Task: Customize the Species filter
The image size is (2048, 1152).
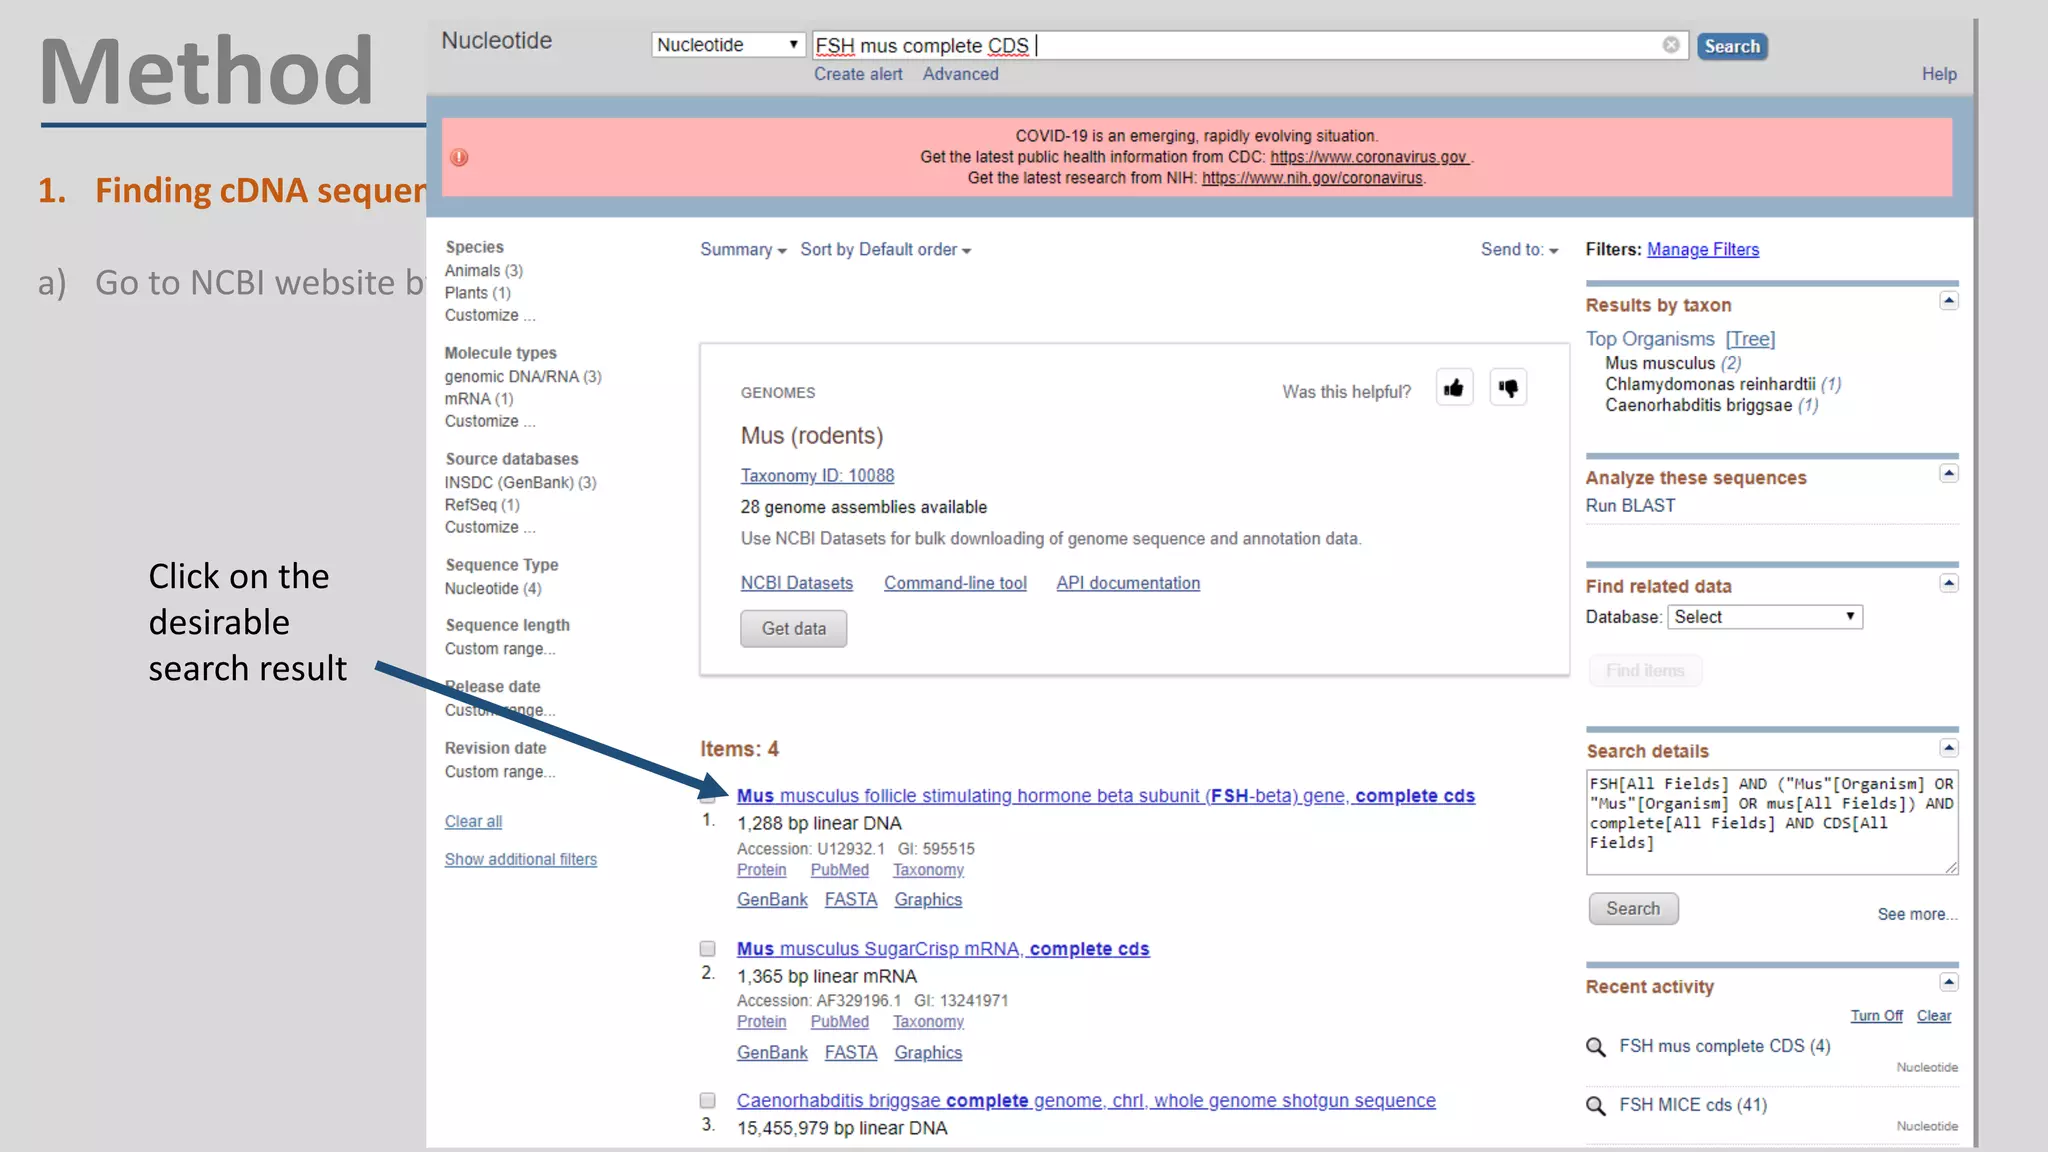Action: coord(490,315)
